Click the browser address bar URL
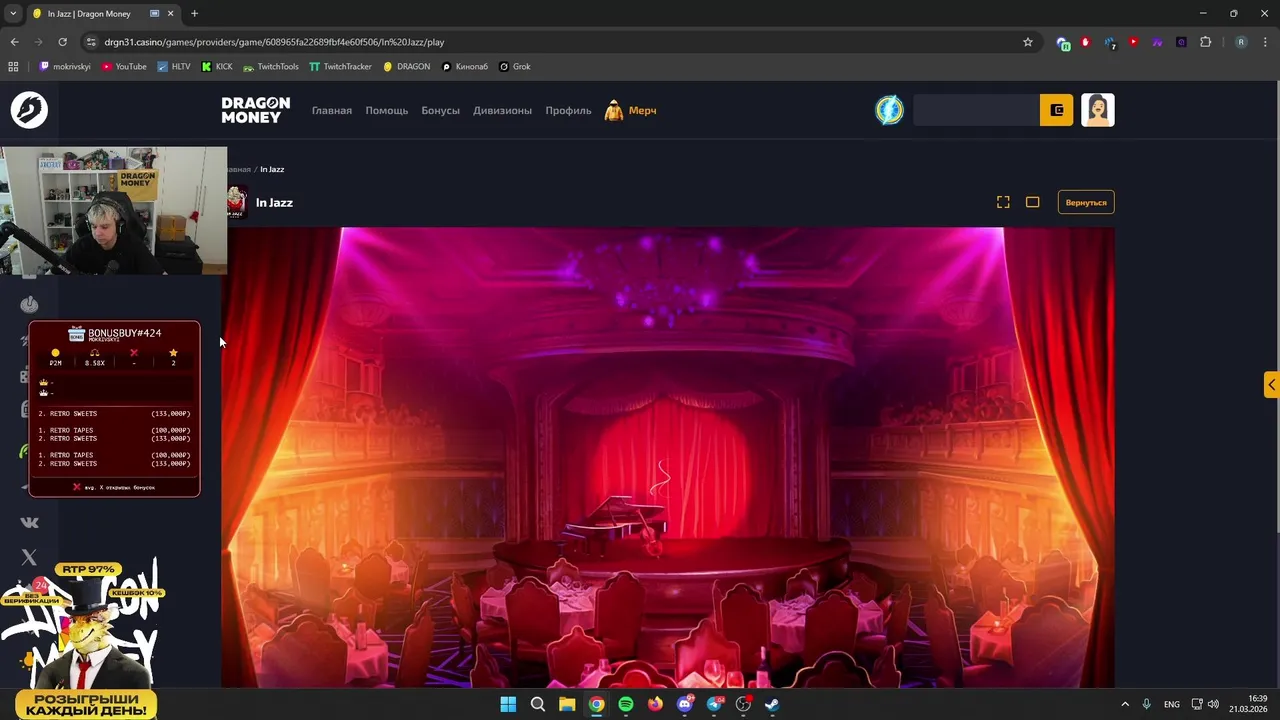Viewport: 1280px width, 720px height. pos(274,42)
